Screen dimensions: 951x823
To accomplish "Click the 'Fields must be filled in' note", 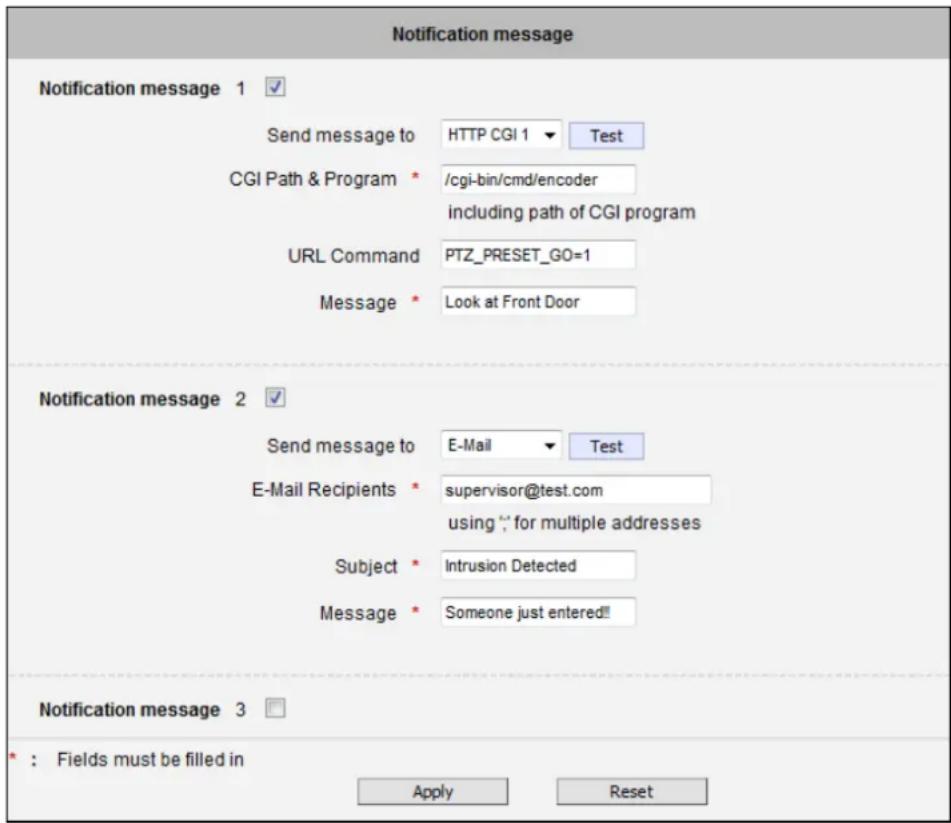I will pos(150,759).
